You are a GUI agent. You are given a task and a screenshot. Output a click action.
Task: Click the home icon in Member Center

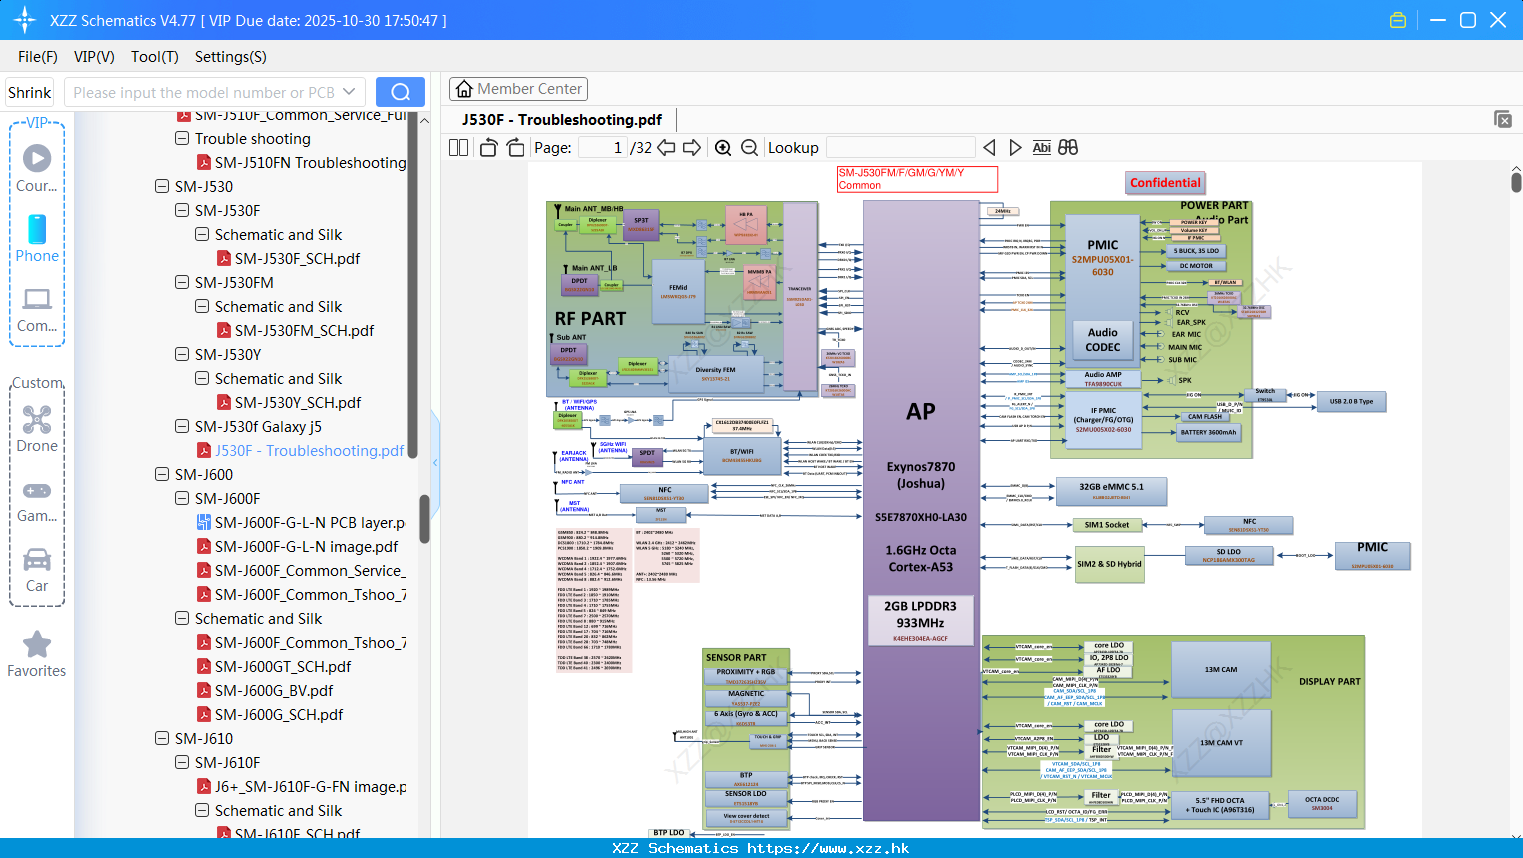464,89
